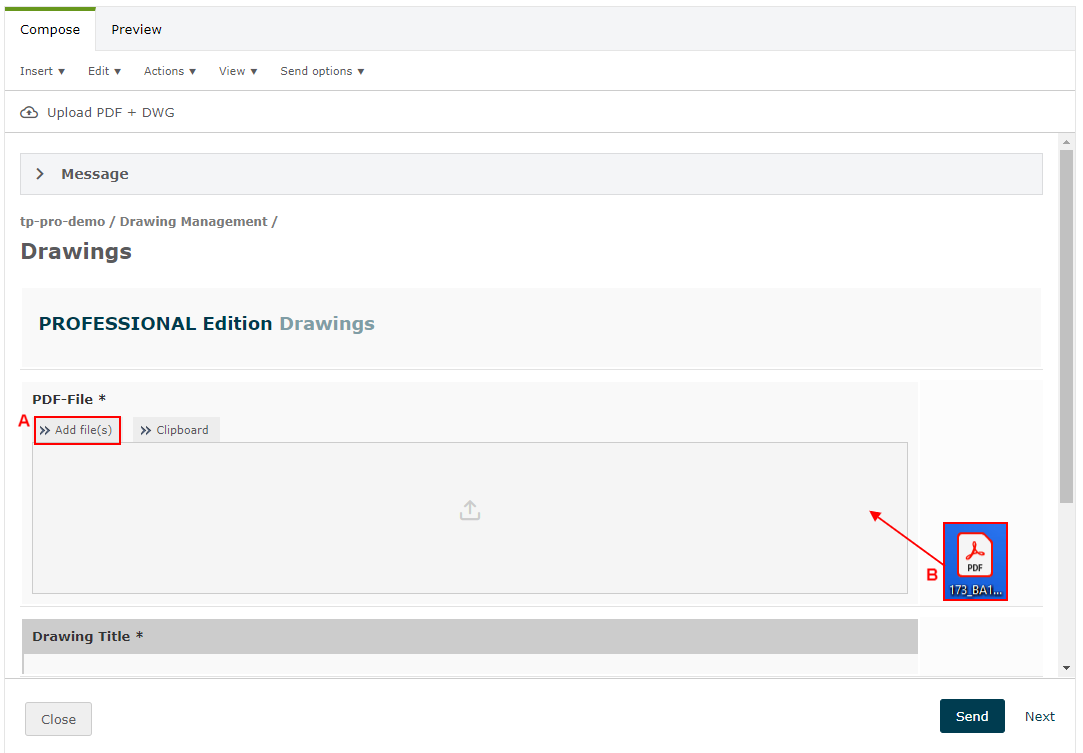
Task: Click the PDF file icon 173_BA1
Action: point(975,560)
